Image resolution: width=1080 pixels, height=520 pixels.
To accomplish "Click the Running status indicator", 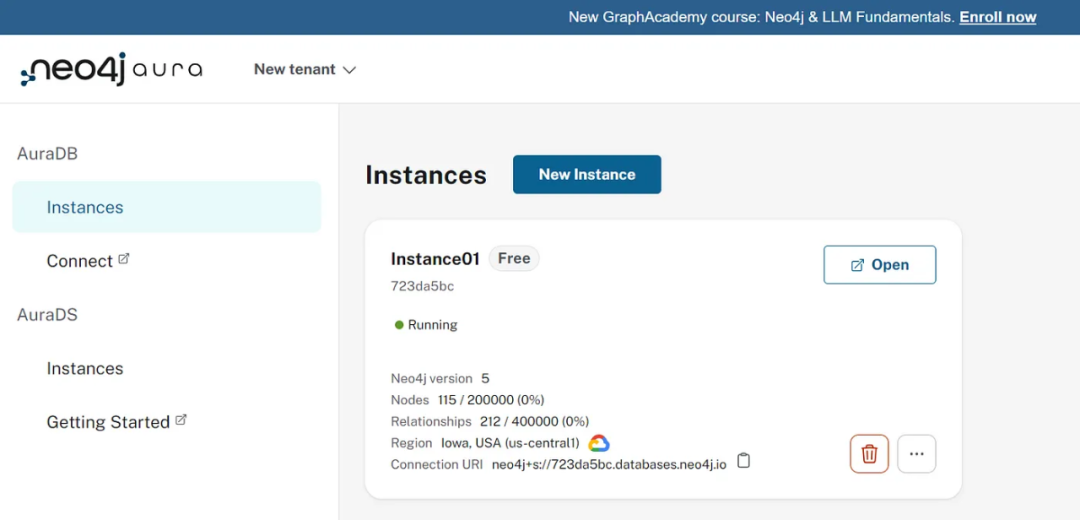I will tap(426, 325).
